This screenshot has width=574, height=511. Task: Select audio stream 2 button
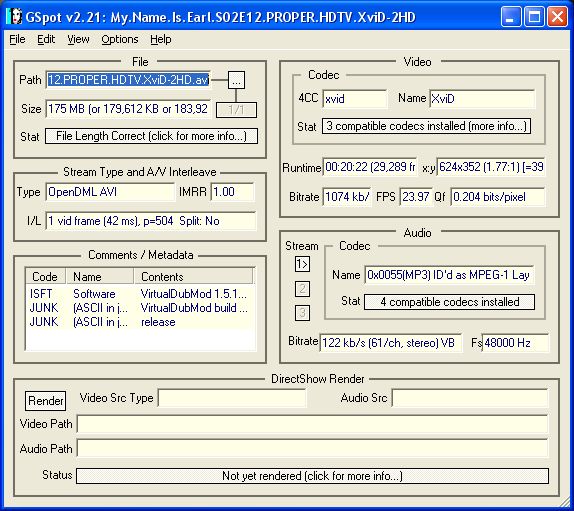[x=302, y=289]
